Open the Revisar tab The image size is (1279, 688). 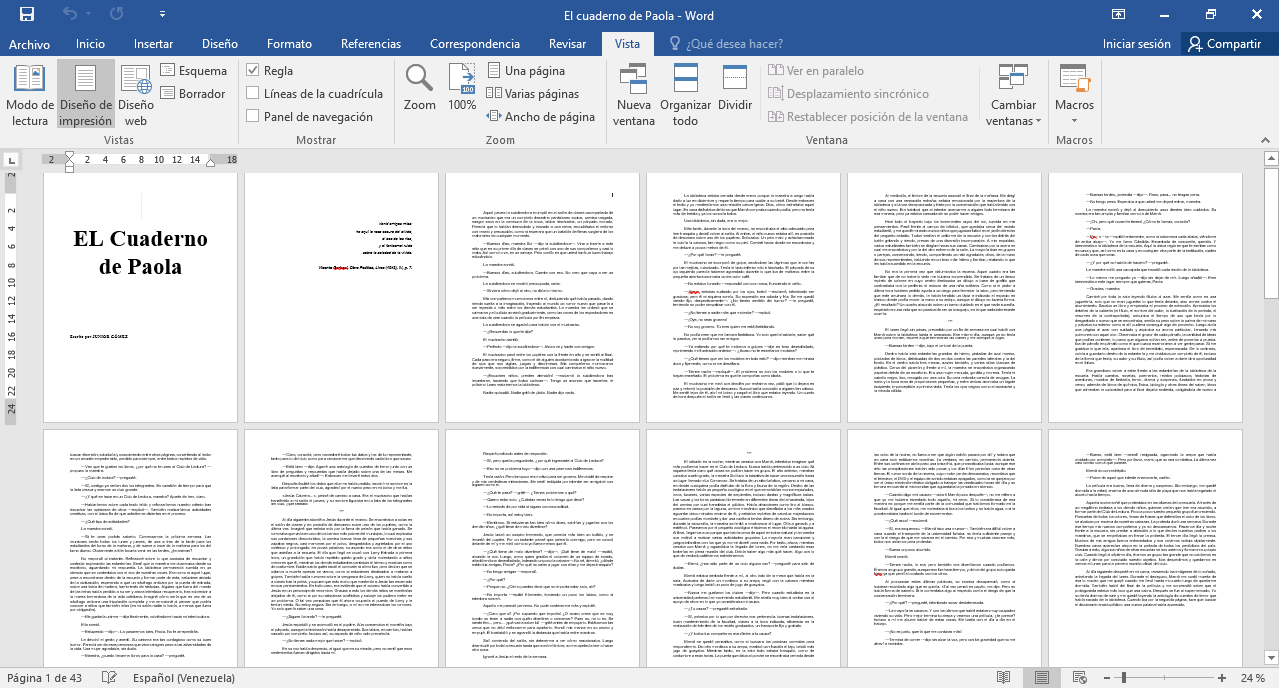568,44
